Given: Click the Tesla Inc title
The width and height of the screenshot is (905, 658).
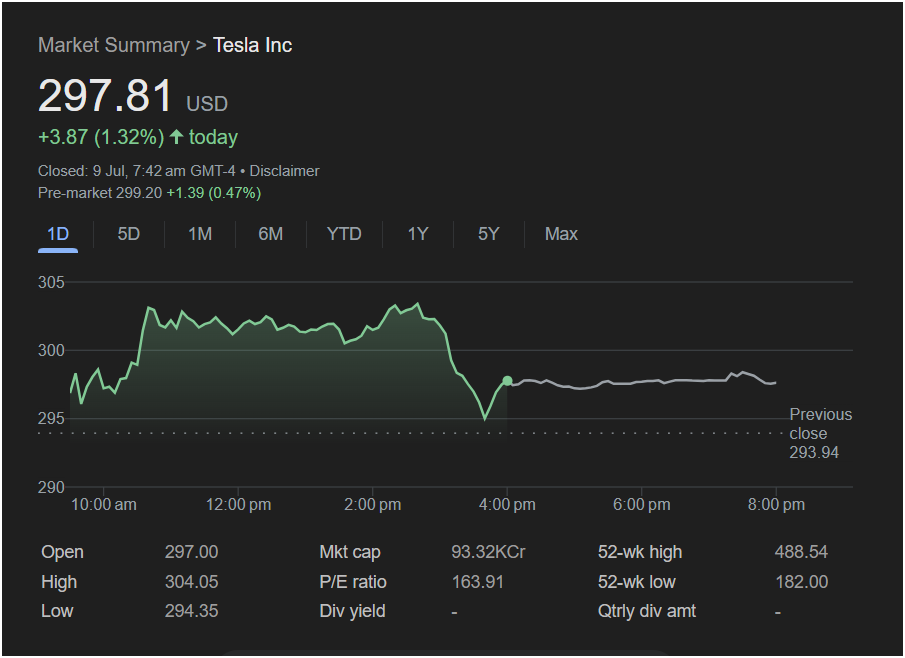Looking at the screenshot, I should [252, 45].
